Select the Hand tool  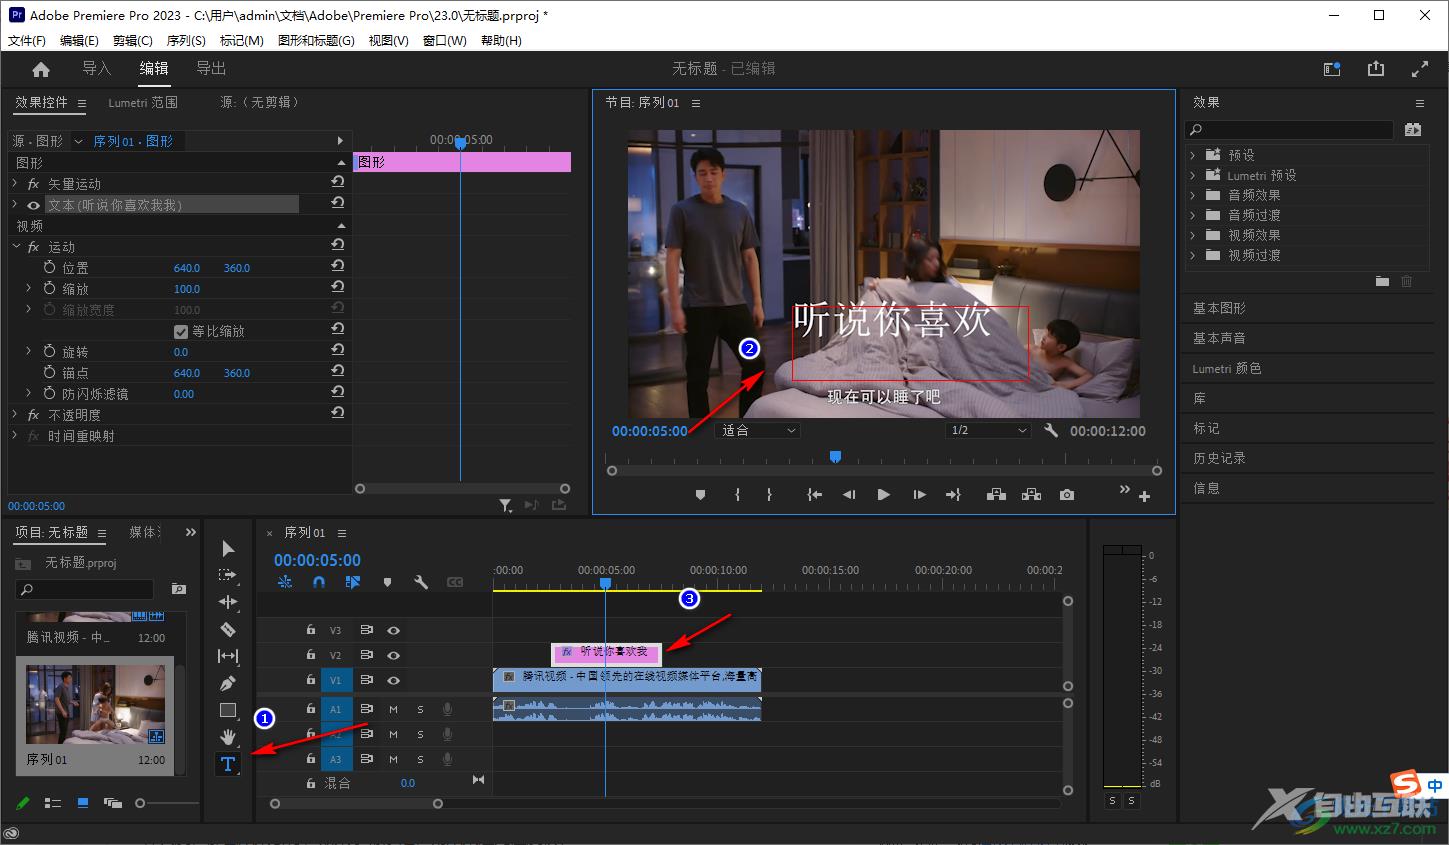(228, 737)
